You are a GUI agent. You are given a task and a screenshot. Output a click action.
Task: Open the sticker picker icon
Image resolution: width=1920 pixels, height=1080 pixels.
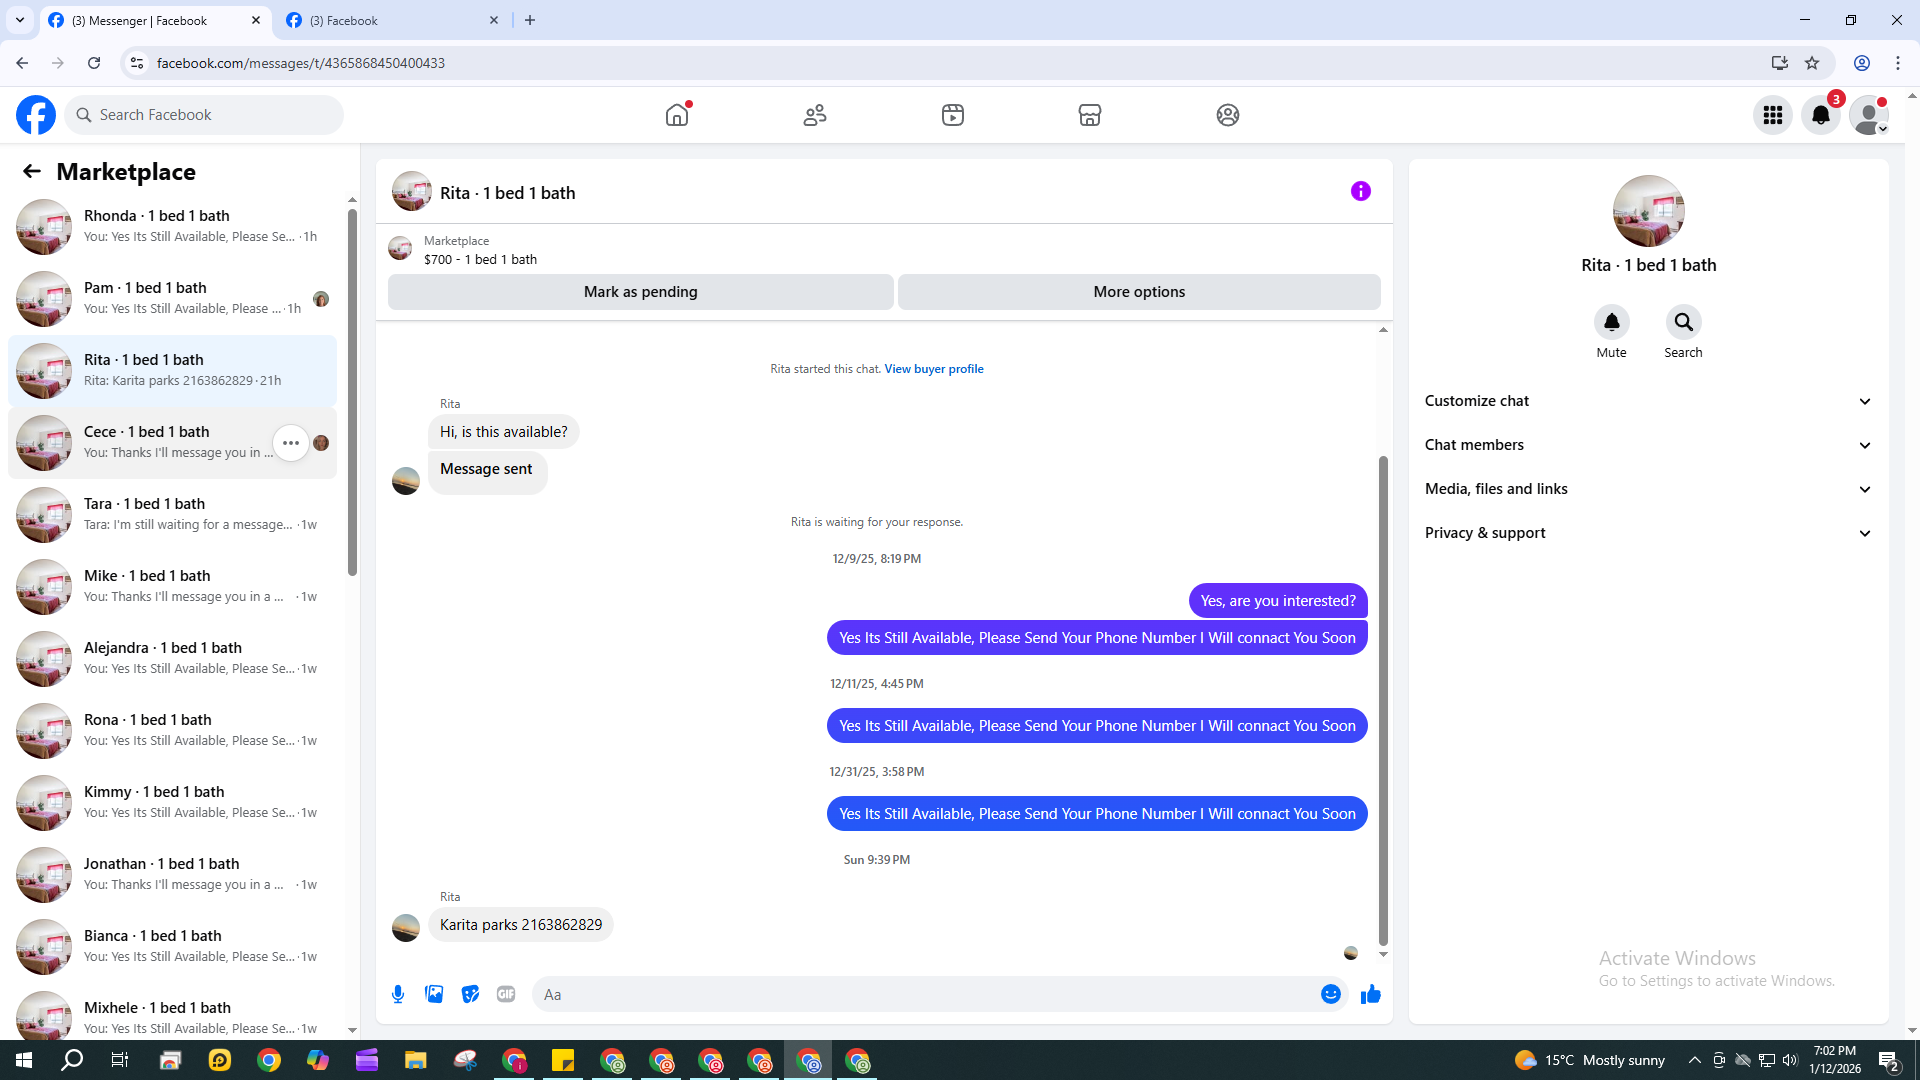(x=470, y=994)
